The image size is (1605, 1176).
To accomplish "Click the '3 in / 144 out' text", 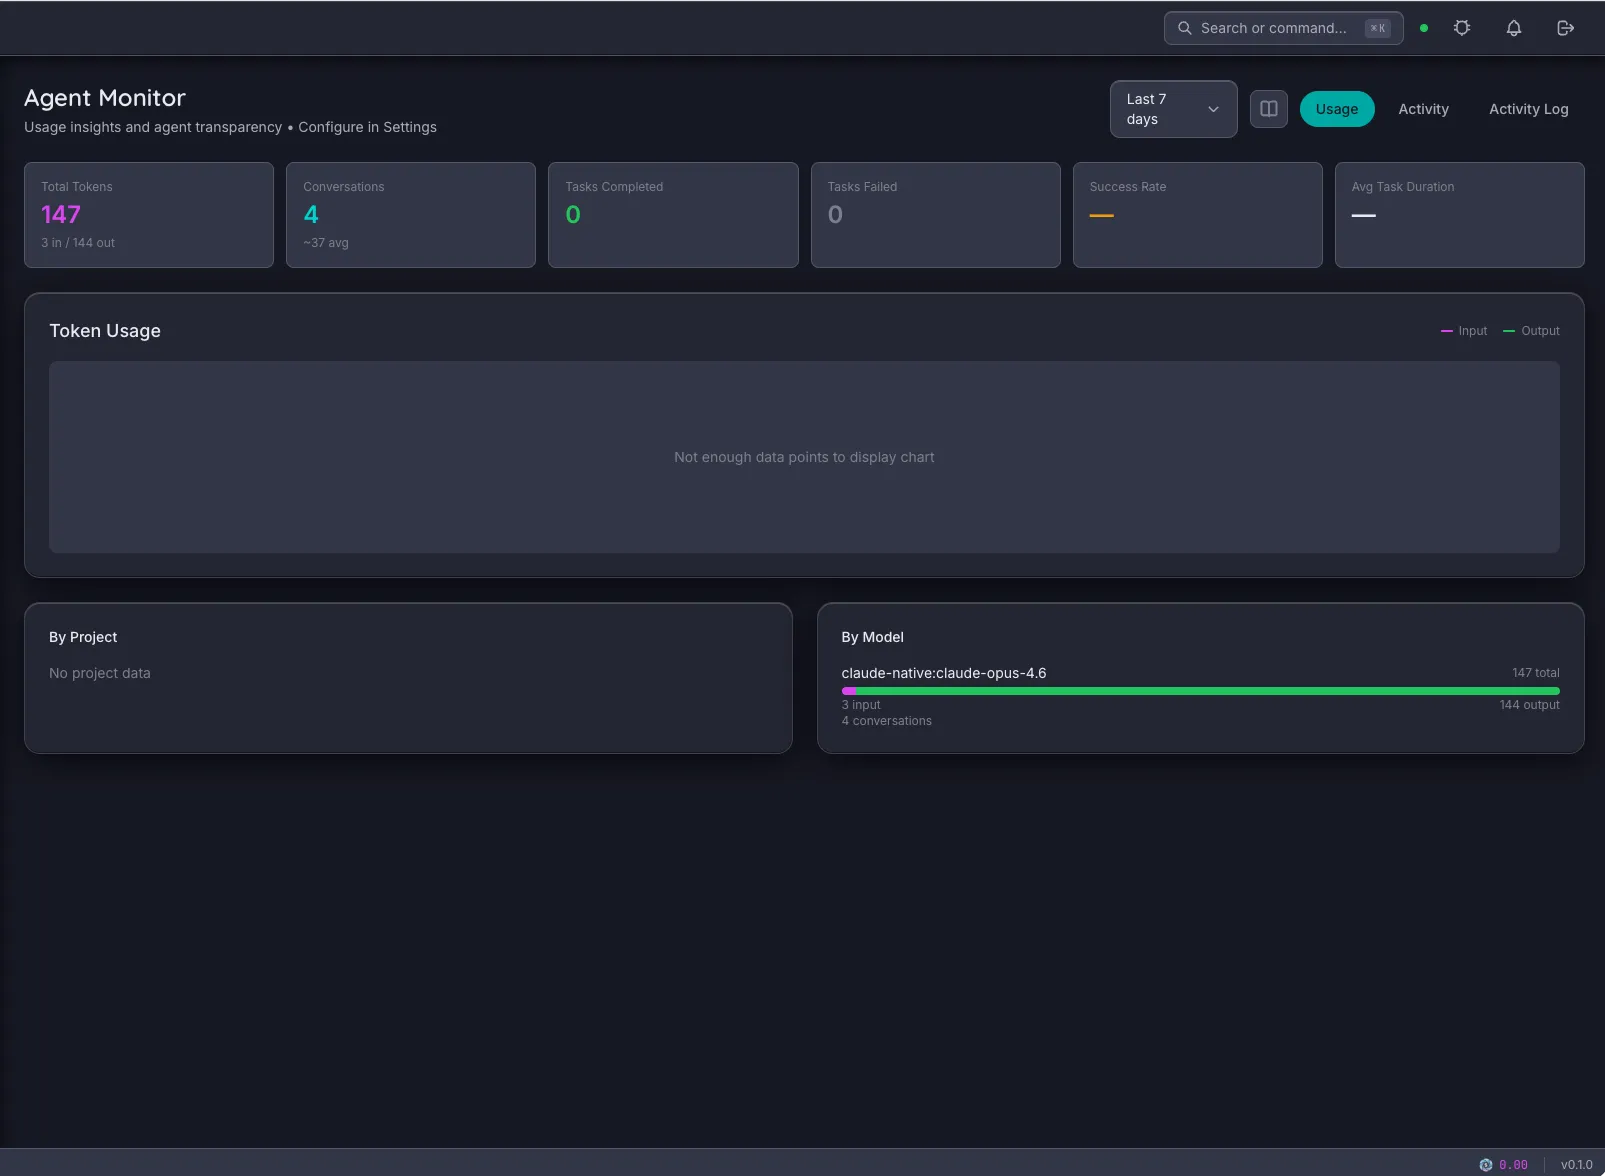I will pyautogui.click(x=78, y=243).
